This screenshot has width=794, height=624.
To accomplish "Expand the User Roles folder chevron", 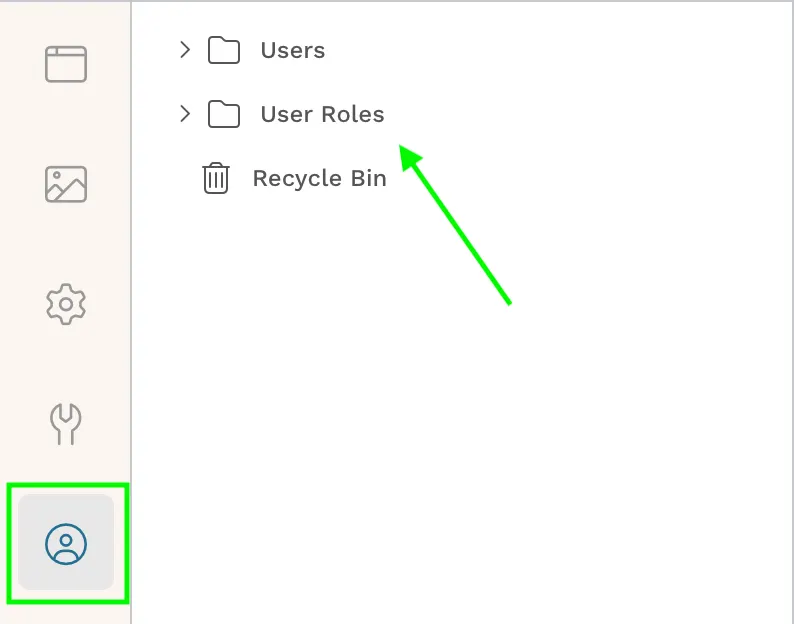I will 184,113.
